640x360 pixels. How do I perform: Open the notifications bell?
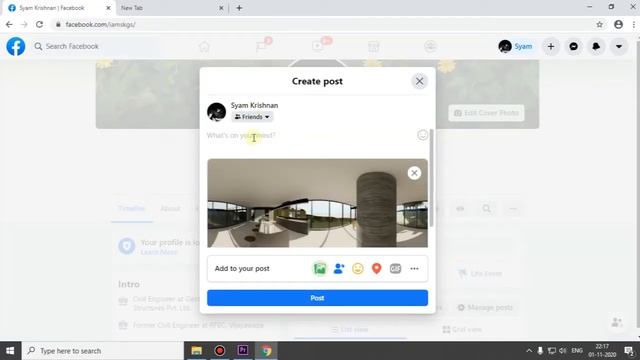(596, 47)
